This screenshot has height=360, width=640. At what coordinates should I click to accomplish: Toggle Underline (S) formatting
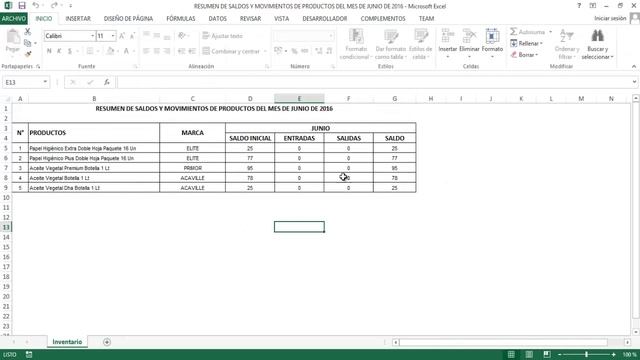pyautogui.click(x=70, y=51)
